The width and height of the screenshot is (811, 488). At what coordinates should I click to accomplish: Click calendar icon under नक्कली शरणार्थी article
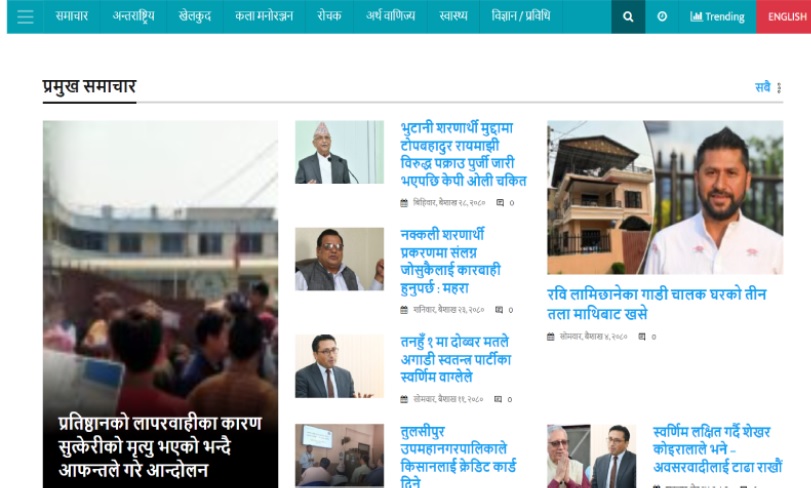(404, 310)
